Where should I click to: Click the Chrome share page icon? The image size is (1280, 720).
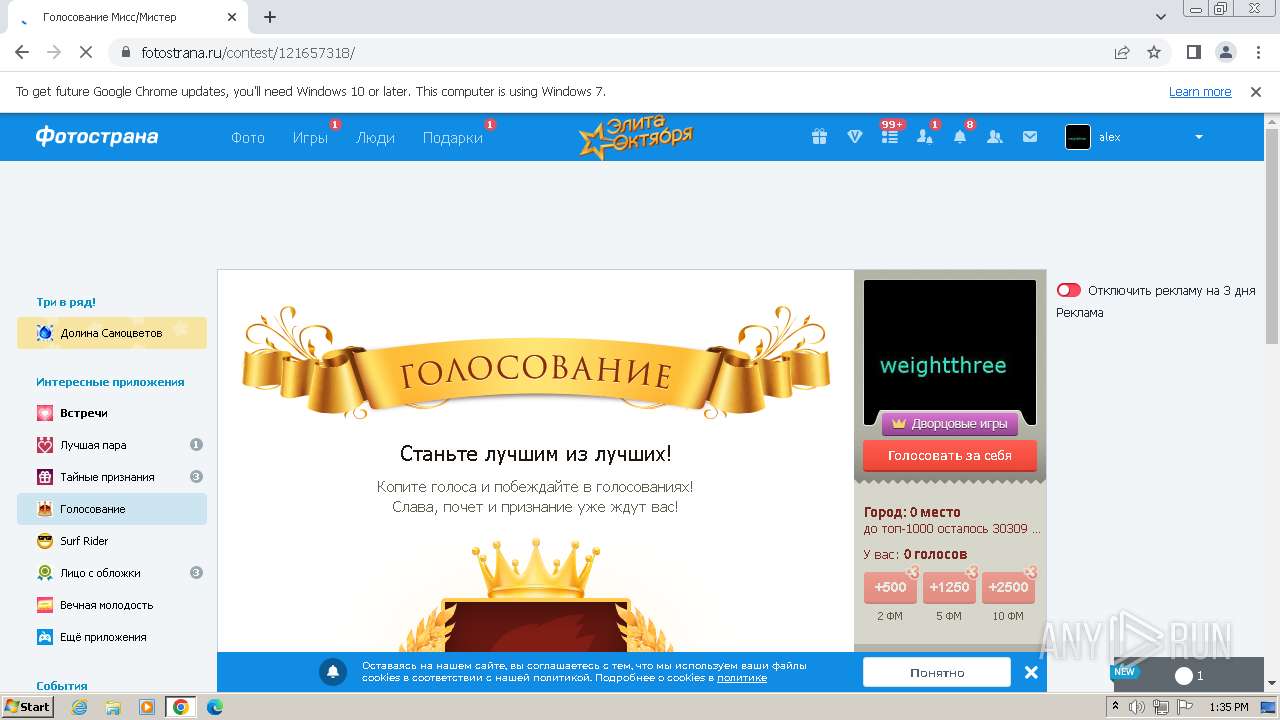click(1122, 52)
